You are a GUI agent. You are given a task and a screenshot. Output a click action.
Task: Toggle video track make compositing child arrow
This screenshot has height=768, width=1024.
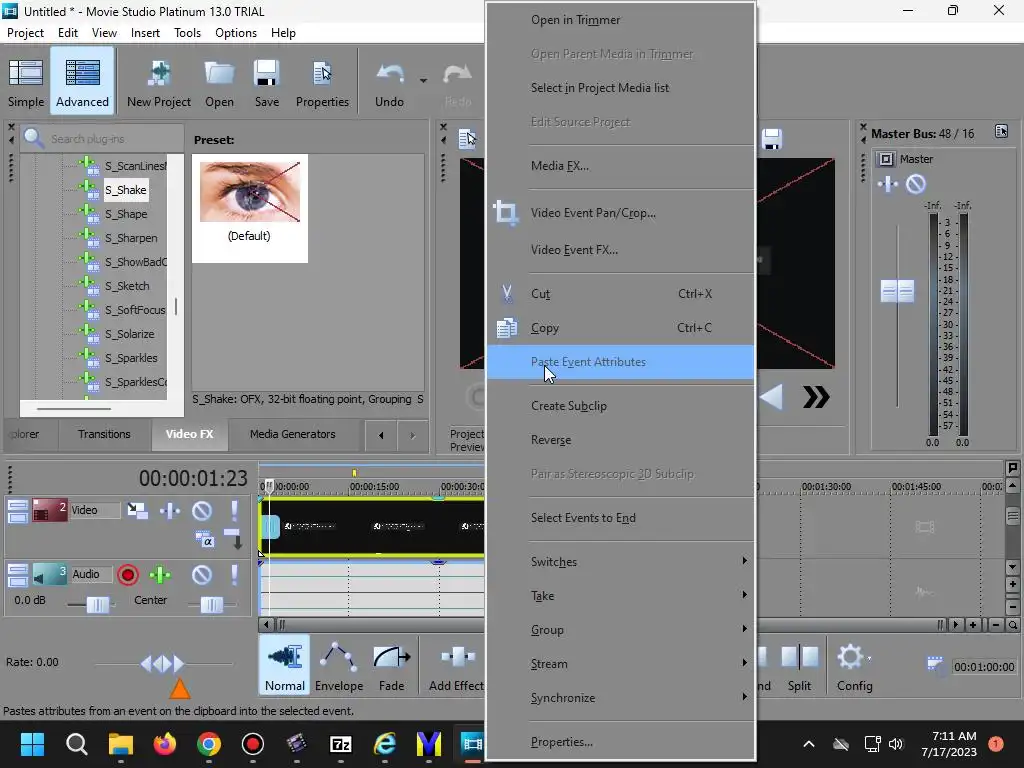pos(233,539)
